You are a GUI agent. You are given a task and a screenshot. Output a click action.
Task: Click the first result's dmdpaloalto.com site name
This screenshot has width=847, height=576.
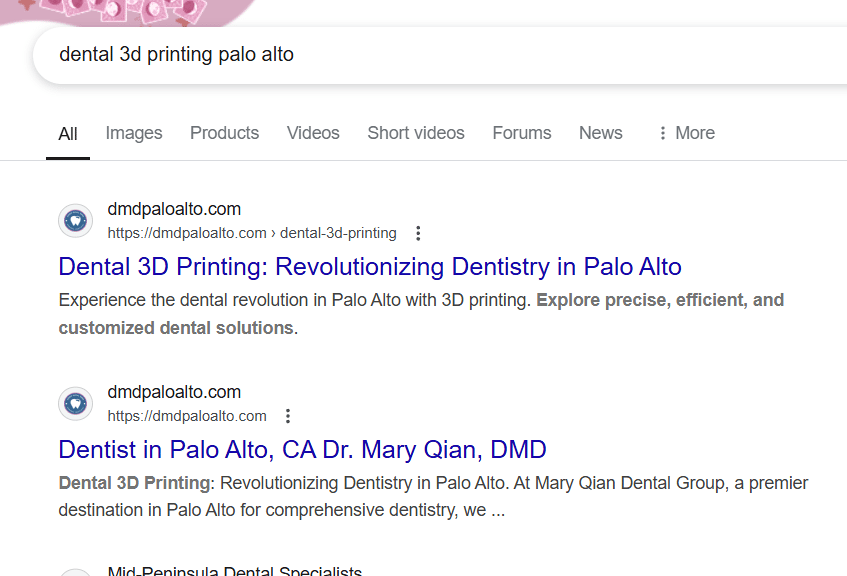pyautogui.click(x=174, y=209)
